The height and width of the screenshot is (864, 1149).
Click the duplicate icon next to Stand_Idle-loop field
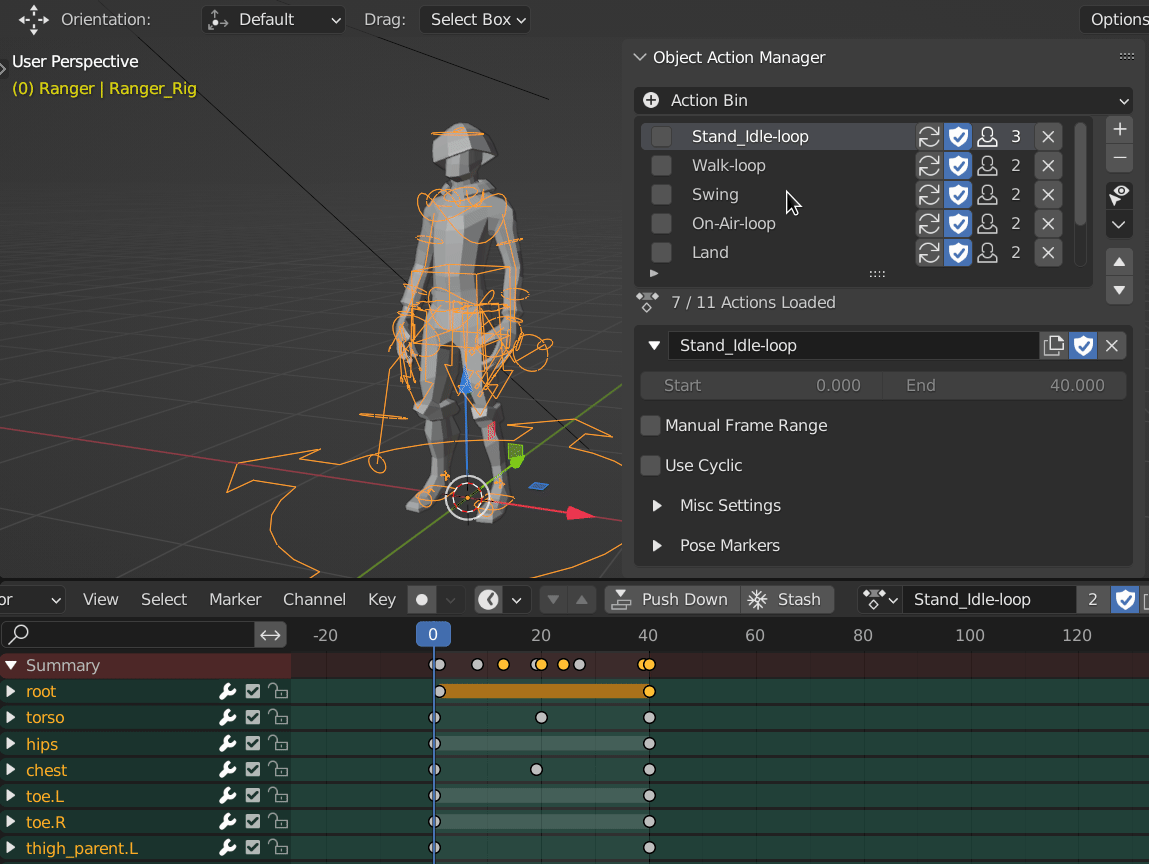point(1054,345)
